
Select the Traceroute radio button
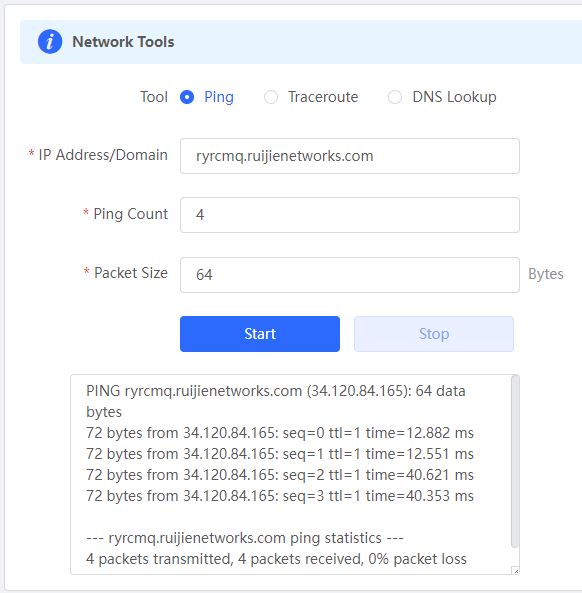point(271,97)
